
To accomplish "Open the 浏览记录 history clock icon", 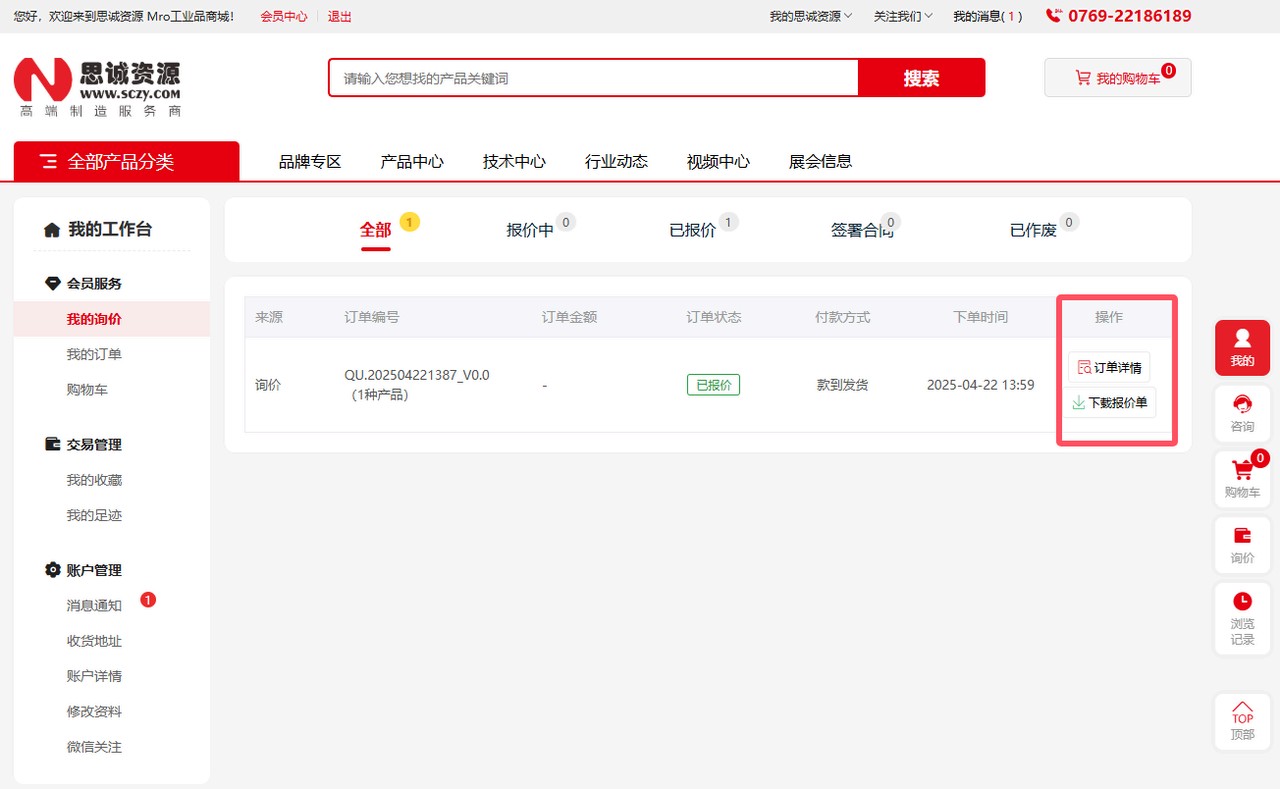I will pos(1242,618).
